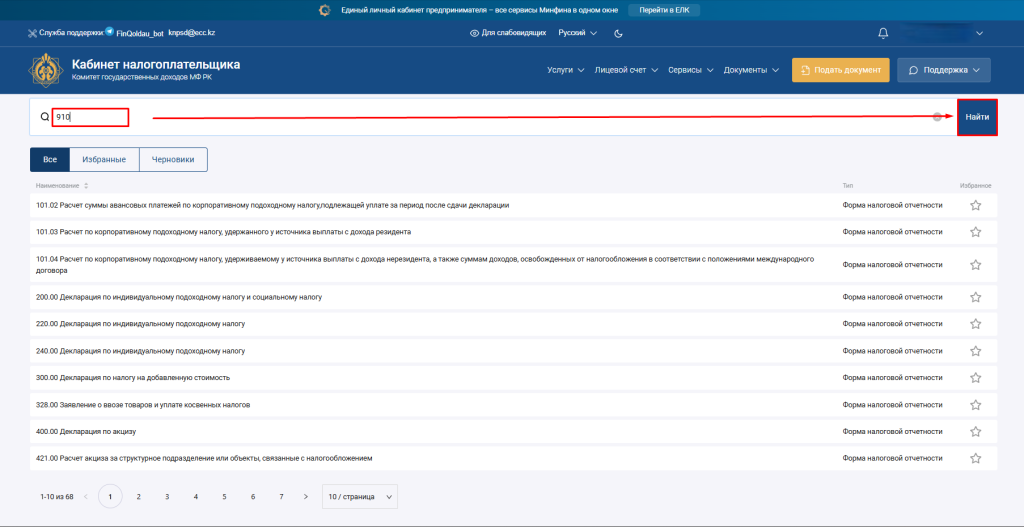Viewport: 1024px width, 527px height.
Task: Go to next page arrow in pagination
Action: (306, 496)
